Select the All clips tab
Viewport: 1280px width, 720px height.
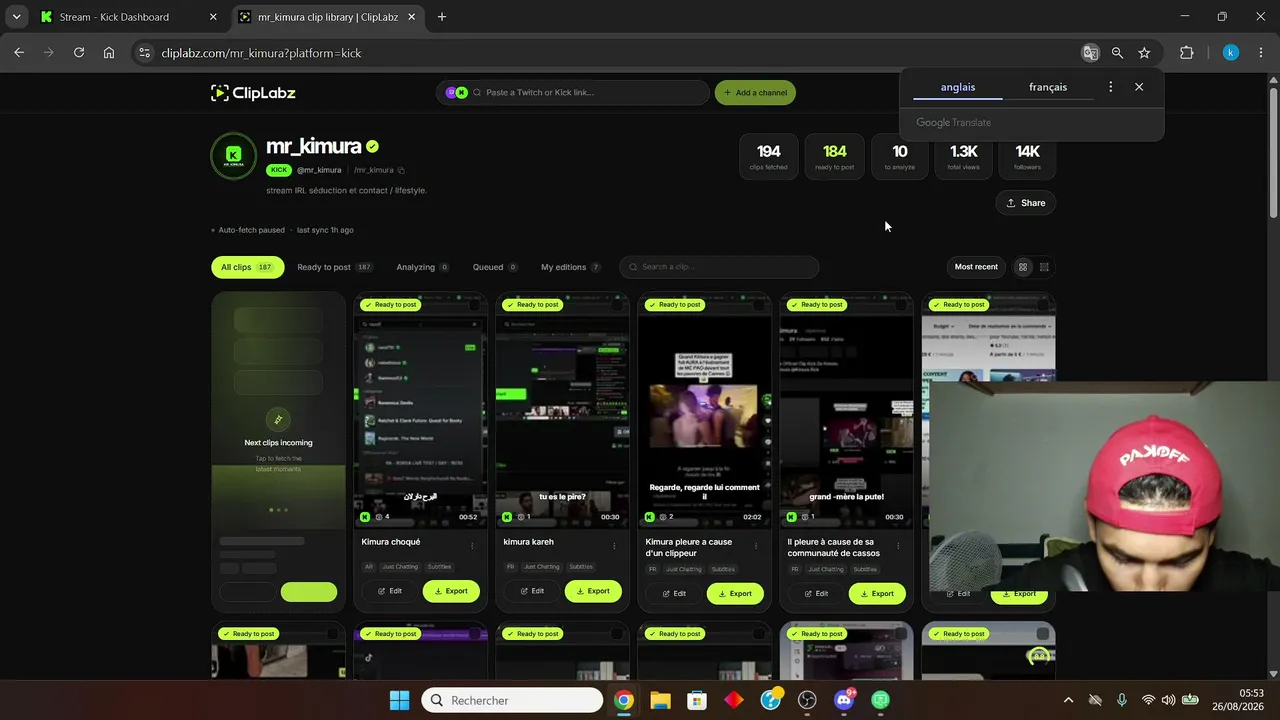[247, 267]
